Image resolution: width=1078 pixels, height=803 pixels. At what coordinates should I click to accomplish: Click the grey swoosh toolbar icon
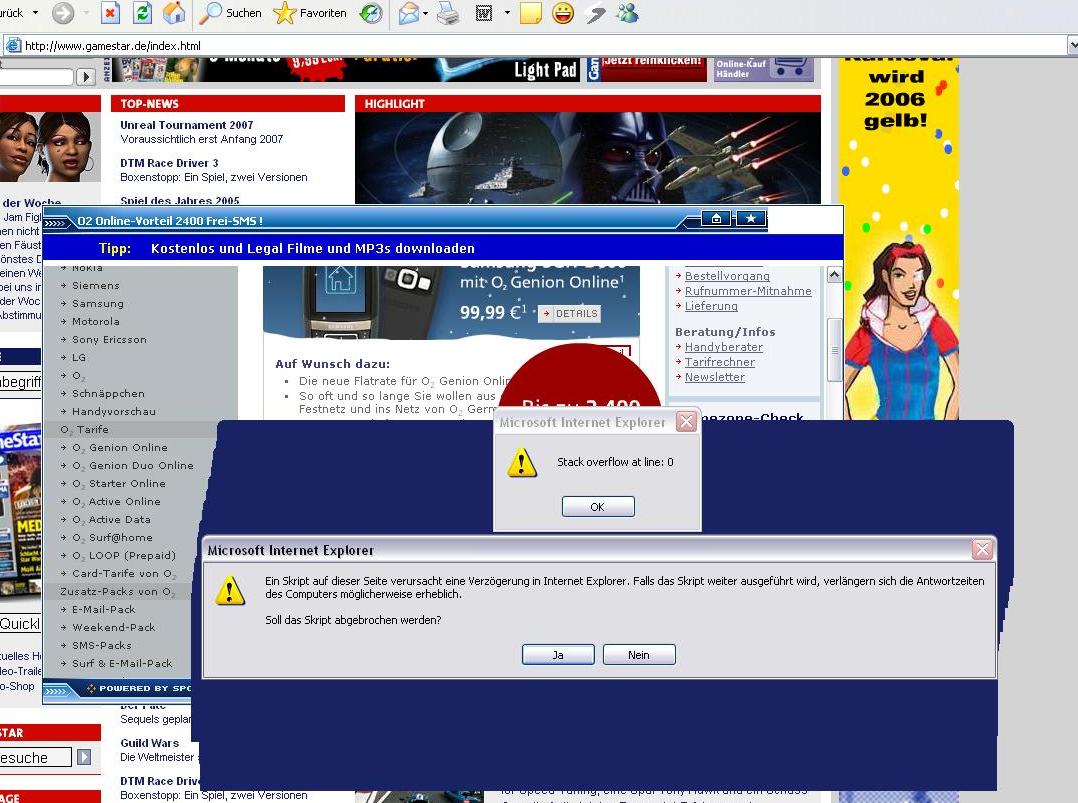[x=595, y=13]
